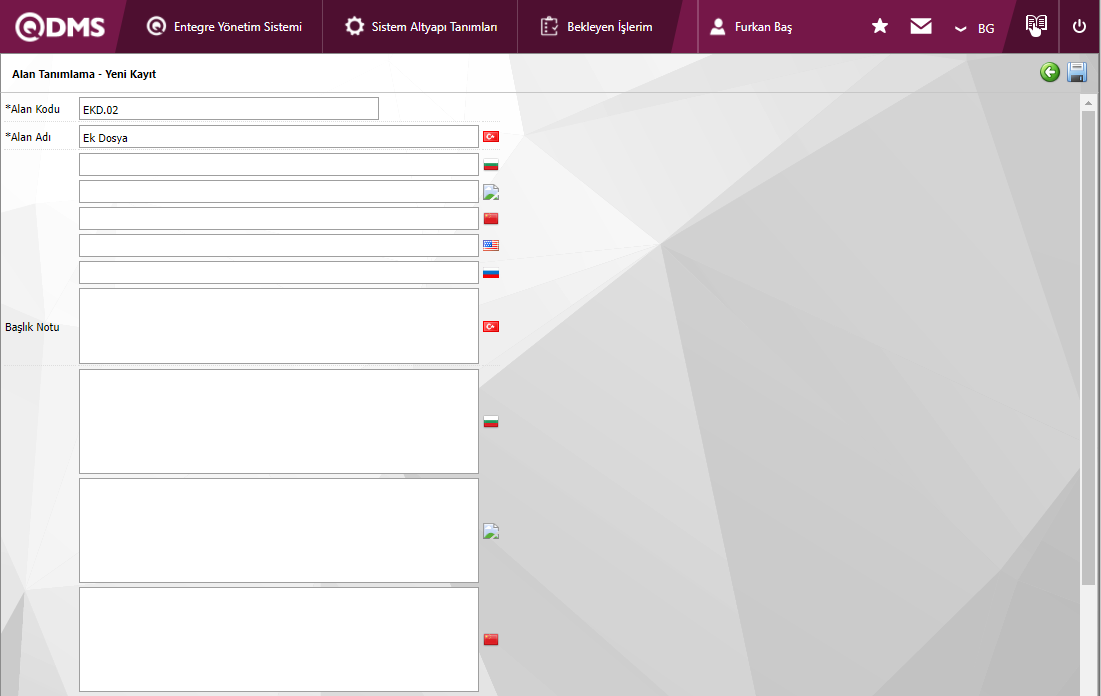Screen dimensions: 1101x696
Task: Click broken image icon beside large text area
Action: coord(491,531)
